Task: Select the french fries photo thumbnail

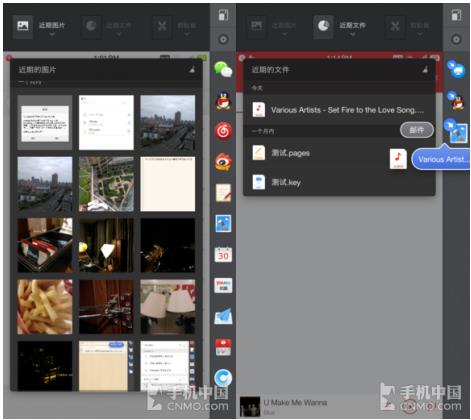Action: pyautogui.click(x=45, y=307)
